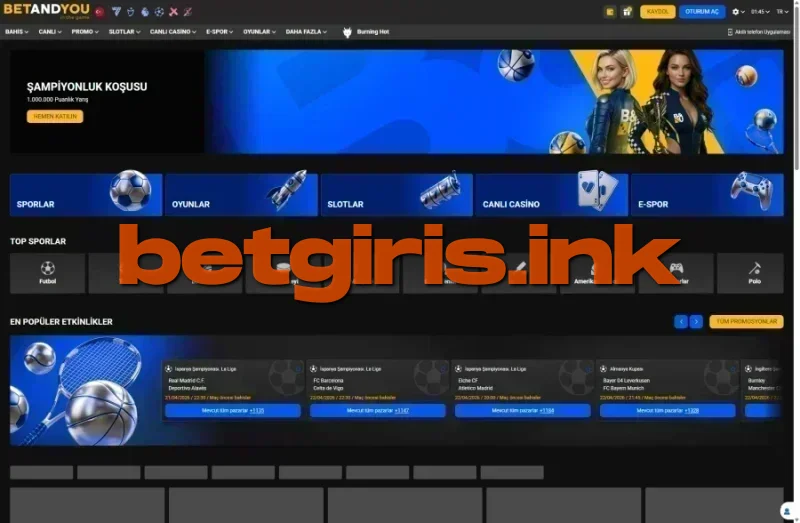Show next popular events with right arrow
The width and height of the screenshot is (800, 523).
[x=696, y=321]
